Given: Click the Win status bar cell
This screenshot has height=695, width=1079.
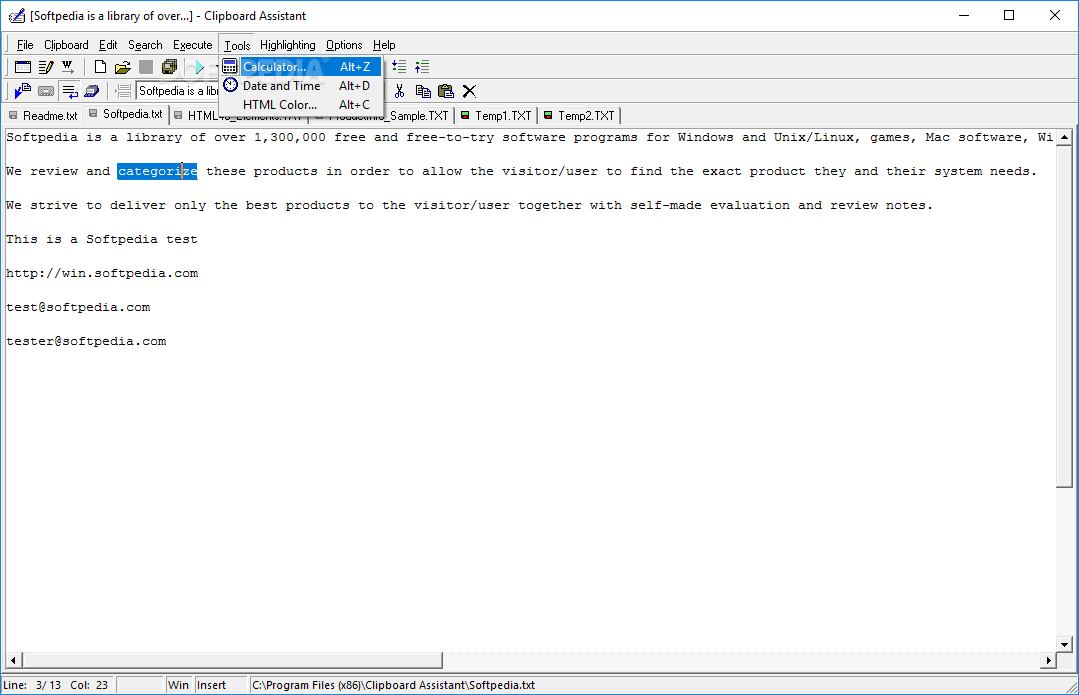Looking at the screenshot, I should (179, 685).
